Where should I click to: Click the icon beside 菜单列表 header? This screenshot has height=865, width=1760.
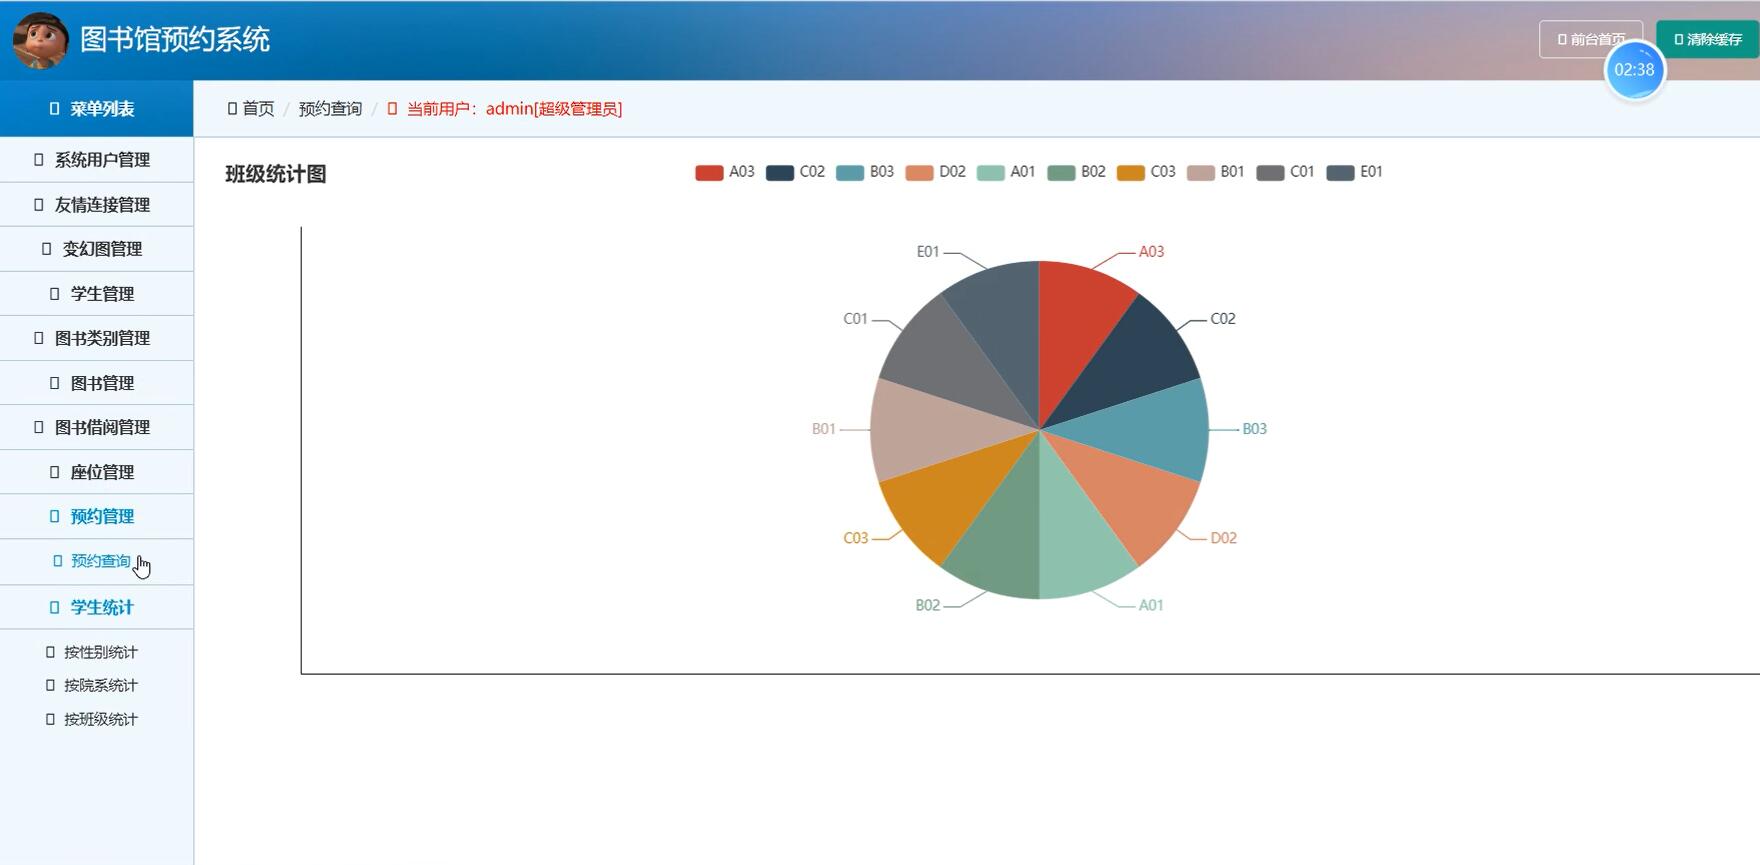pyautogui.click(x=55, y=109)
